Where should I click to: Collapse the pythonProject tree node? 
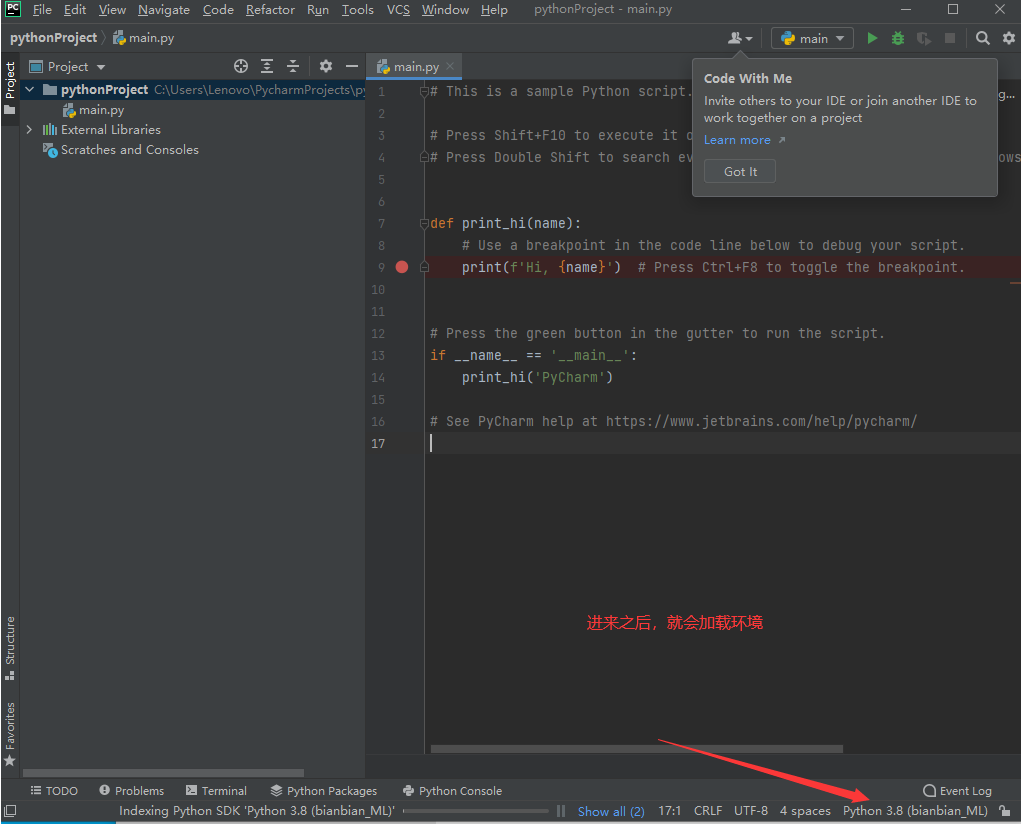[28, 89]
